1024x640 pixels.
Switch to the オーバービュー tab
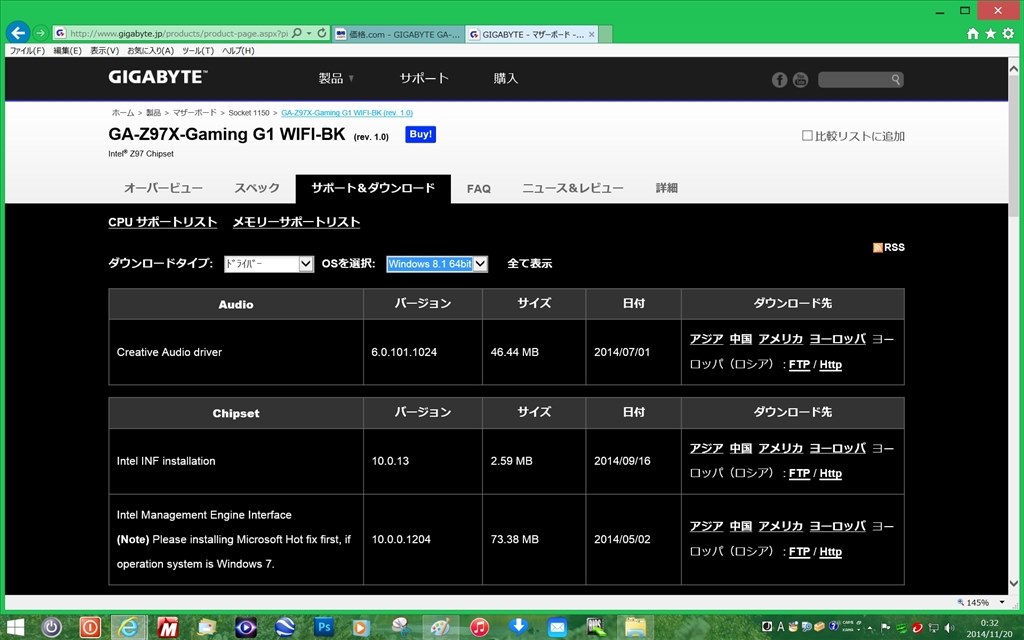163,188
